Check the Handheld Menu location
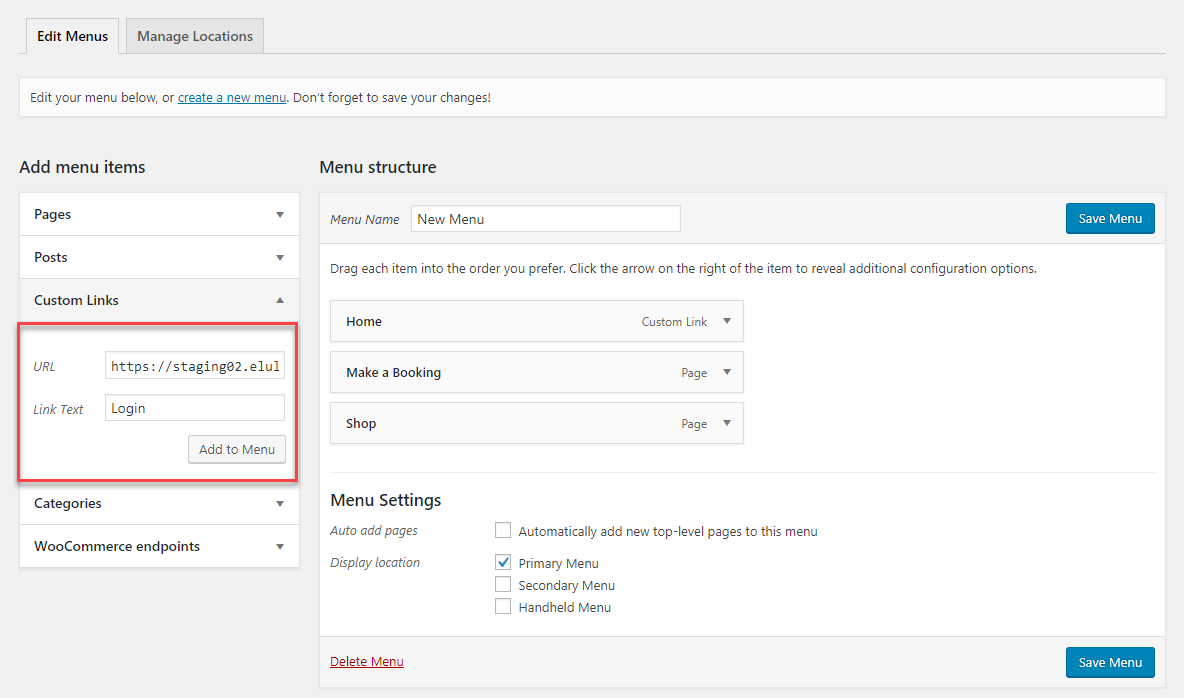This screenshot has height=698, width=1184. [503, 606]
